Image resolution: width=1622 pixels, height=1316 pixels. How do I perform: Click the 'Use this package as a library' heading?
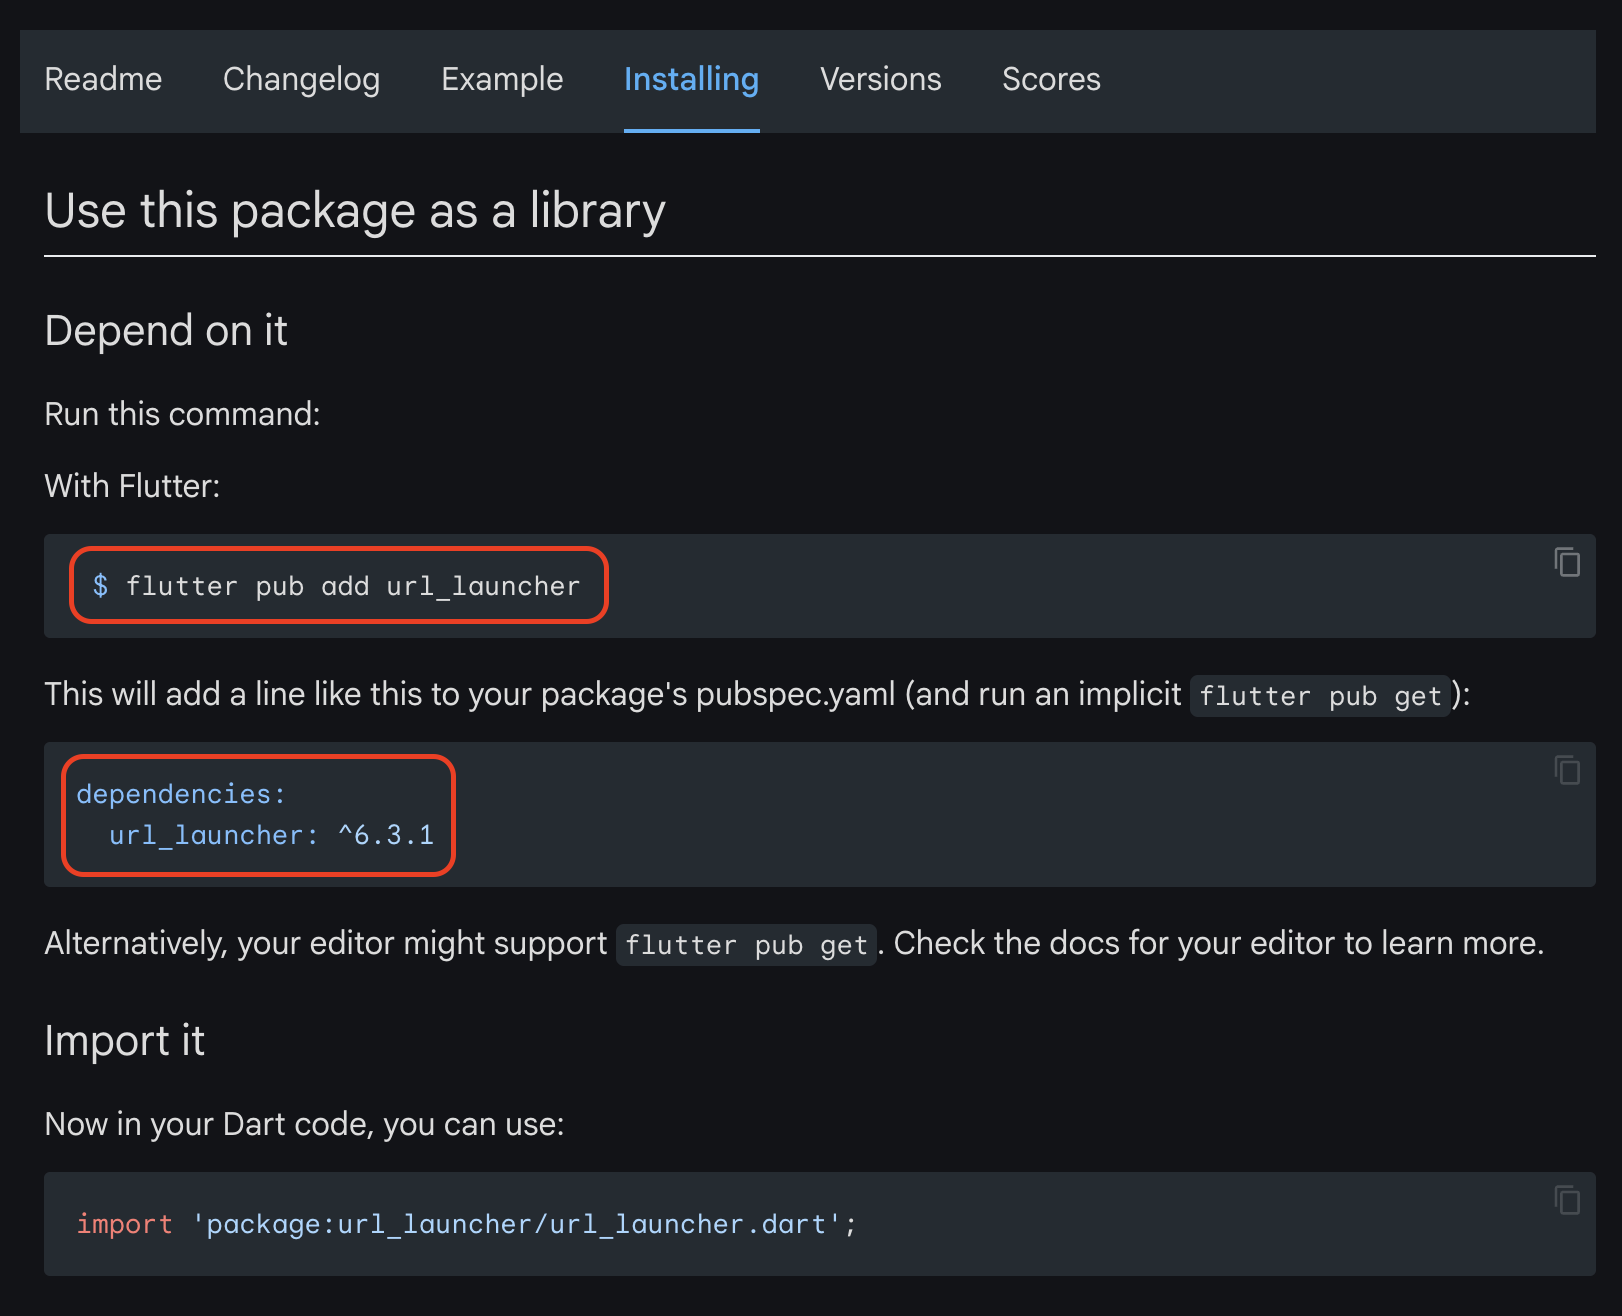(355, 211)
